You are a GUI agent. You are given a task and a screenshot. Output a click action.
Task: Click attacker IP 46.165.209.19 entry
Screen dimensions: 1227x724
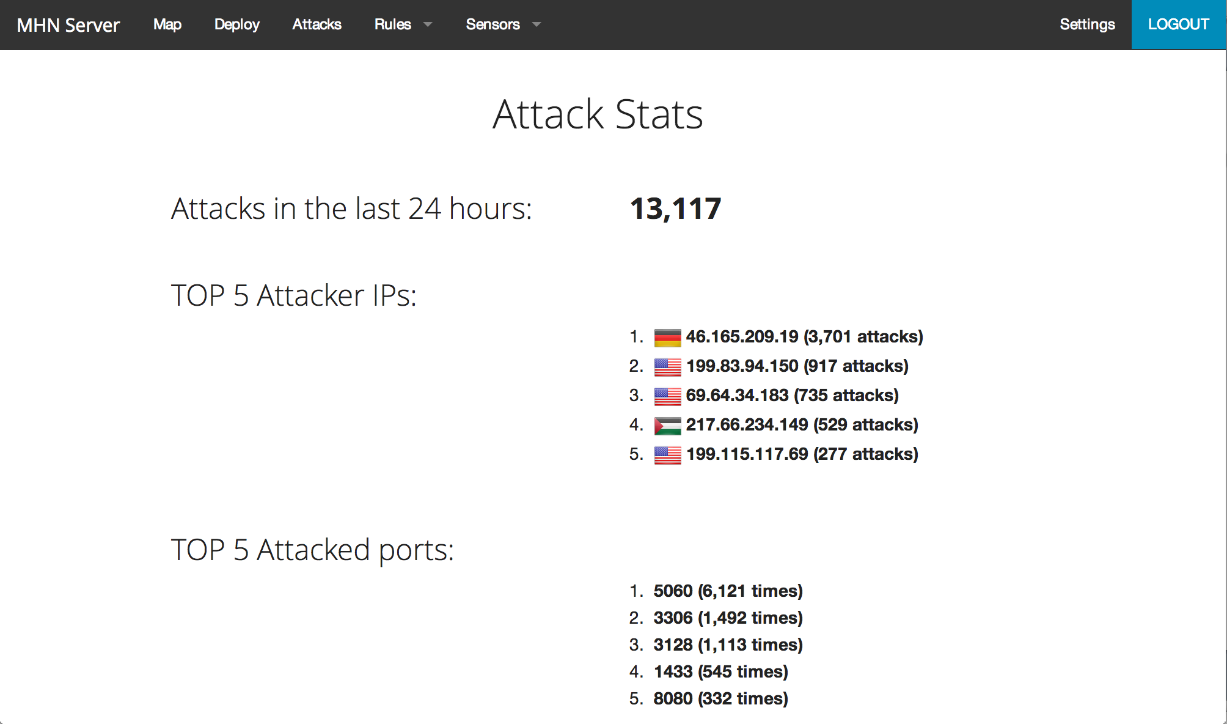coord(742,337)
